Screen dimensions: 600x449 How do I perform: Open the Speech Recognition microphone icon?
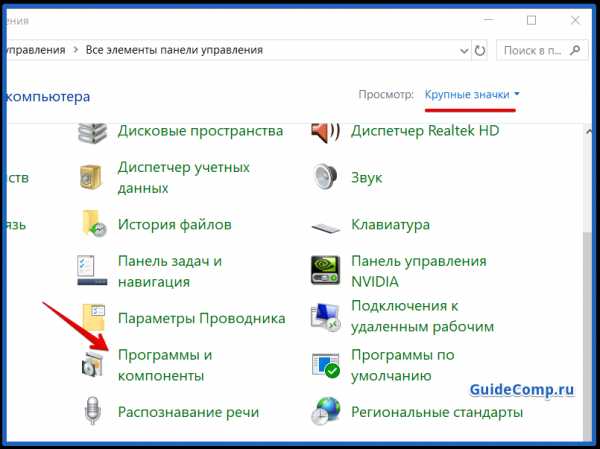click(92, 411)
